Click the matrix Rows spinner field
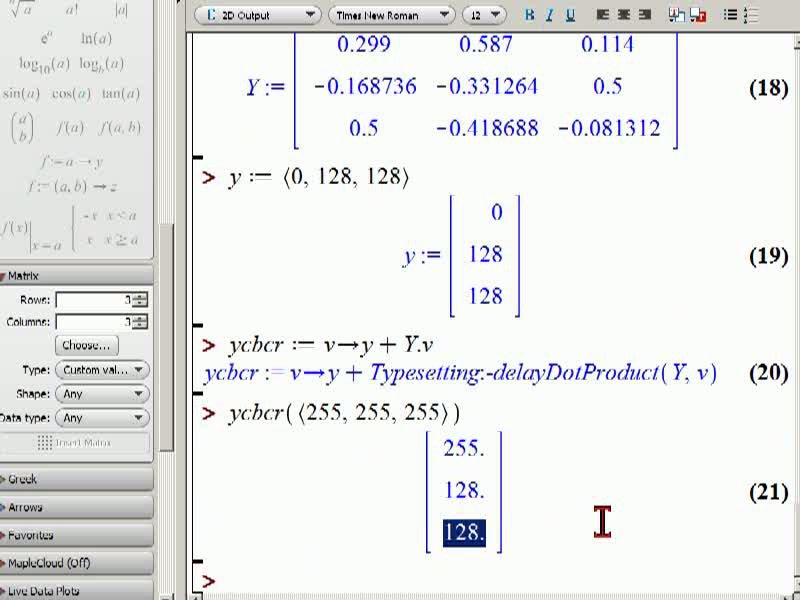Image resolution: width=800 pixels, height=600 pixels. click(x=102, y=300)
